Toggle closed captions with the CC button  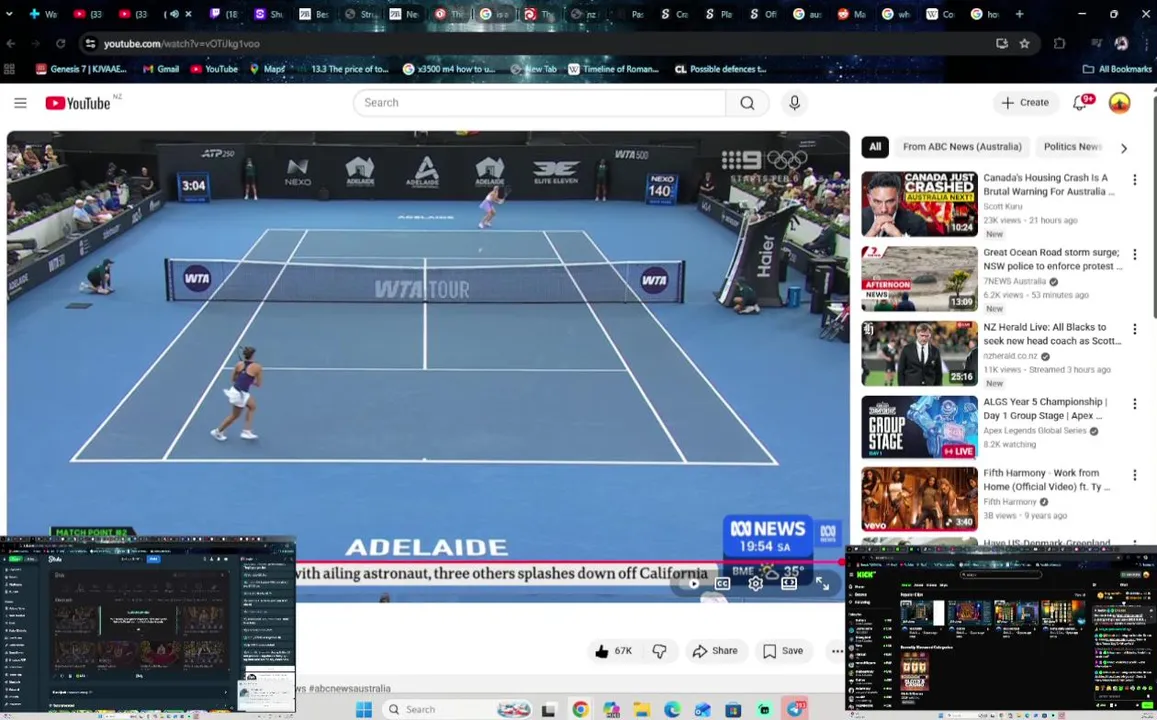pos(722,584)
